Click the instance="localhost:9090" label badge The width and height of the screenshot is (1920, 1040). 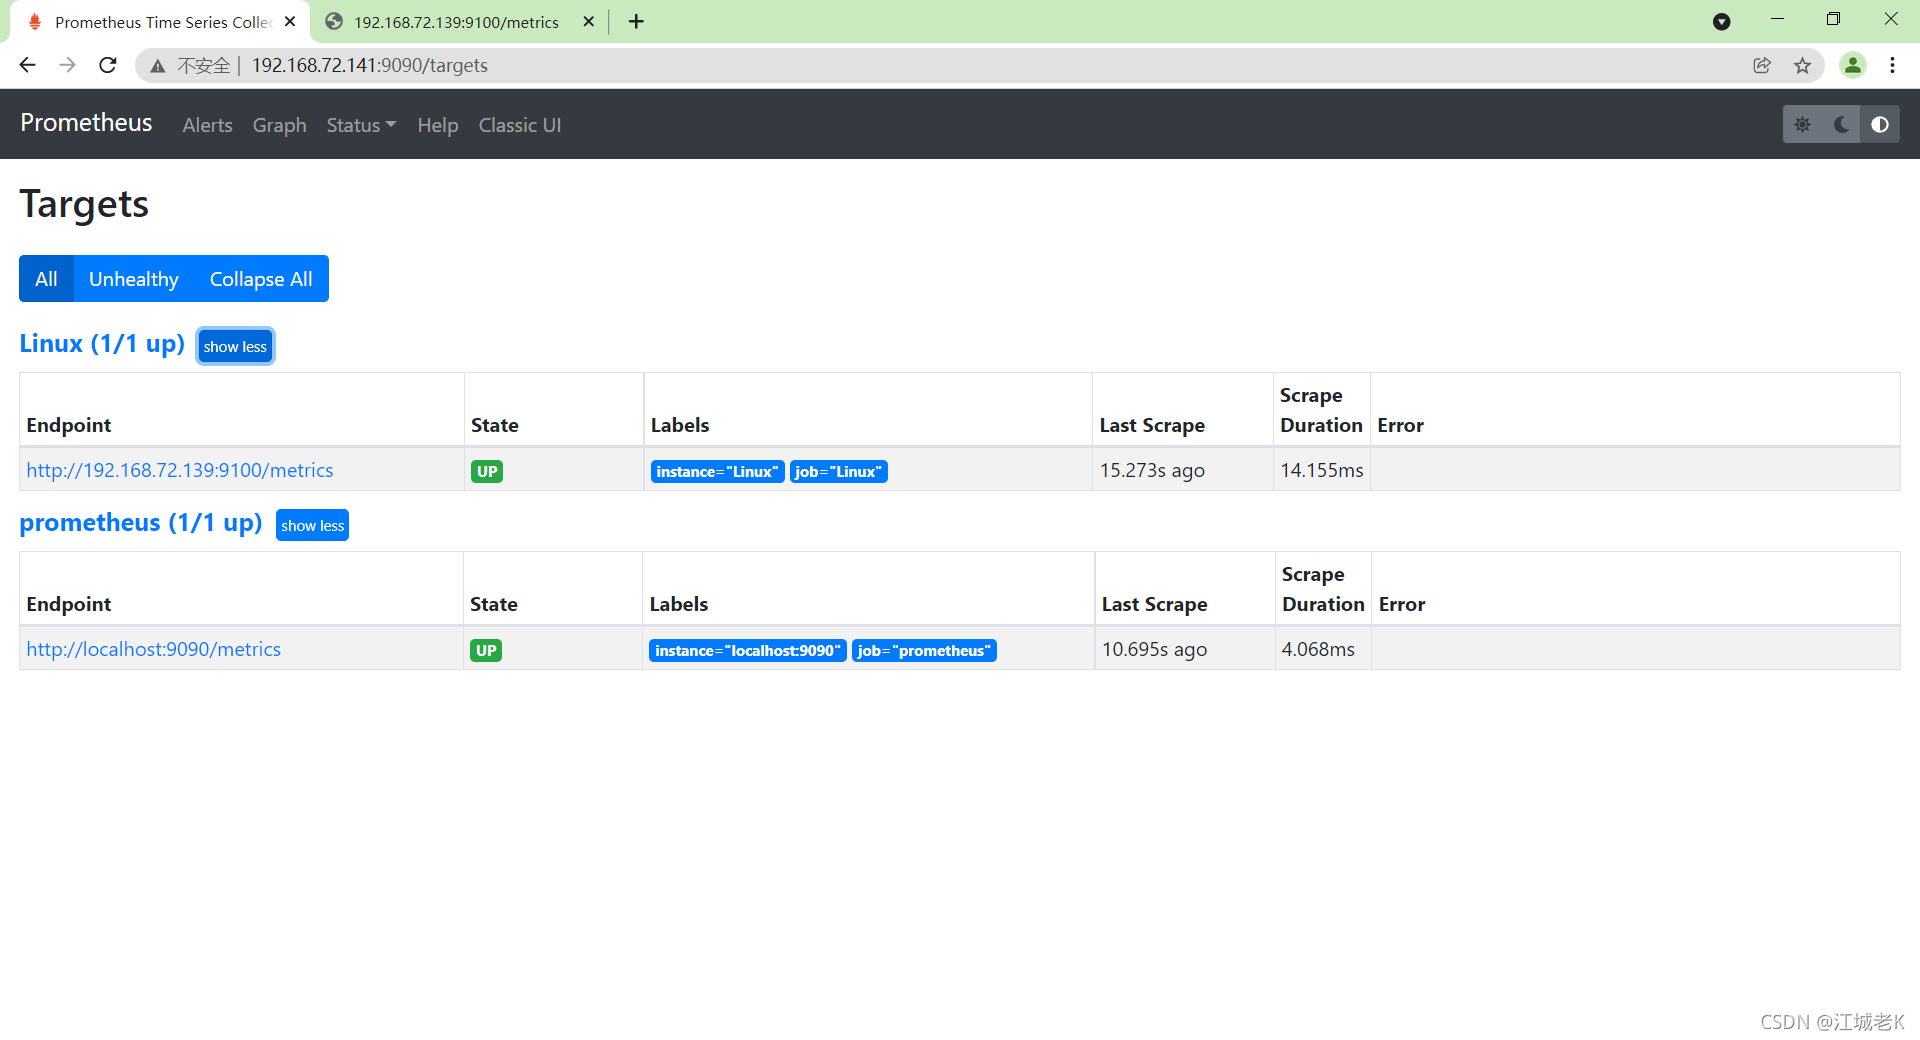coord(747,650)
